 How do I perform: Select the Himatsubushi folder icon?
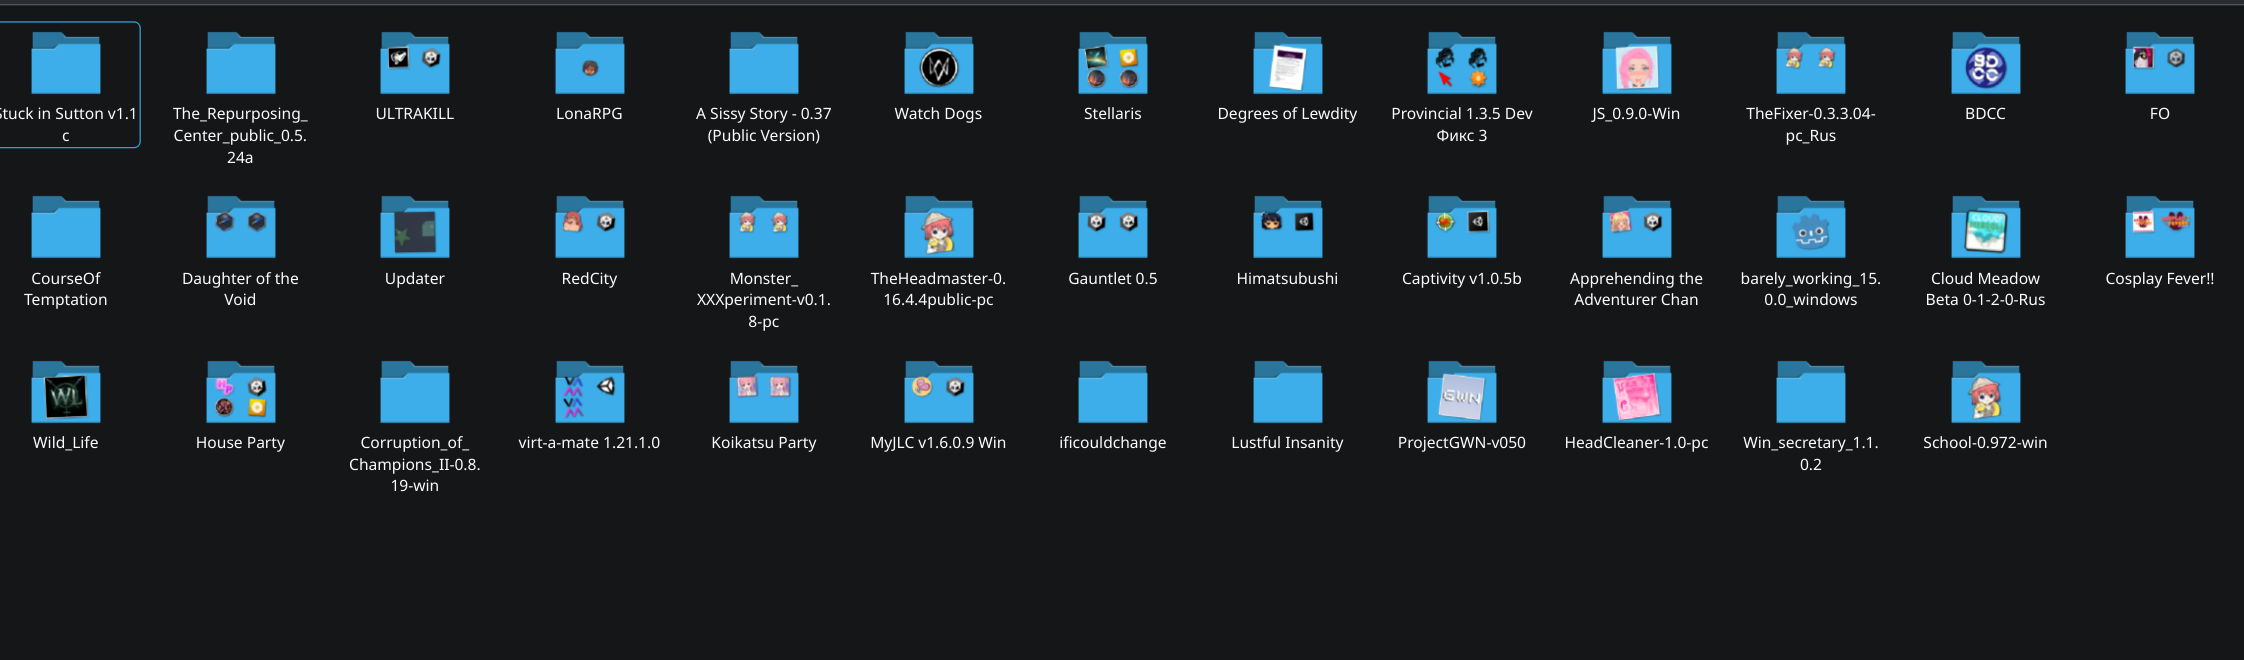pyautogui.click(x=1287, y=230)
